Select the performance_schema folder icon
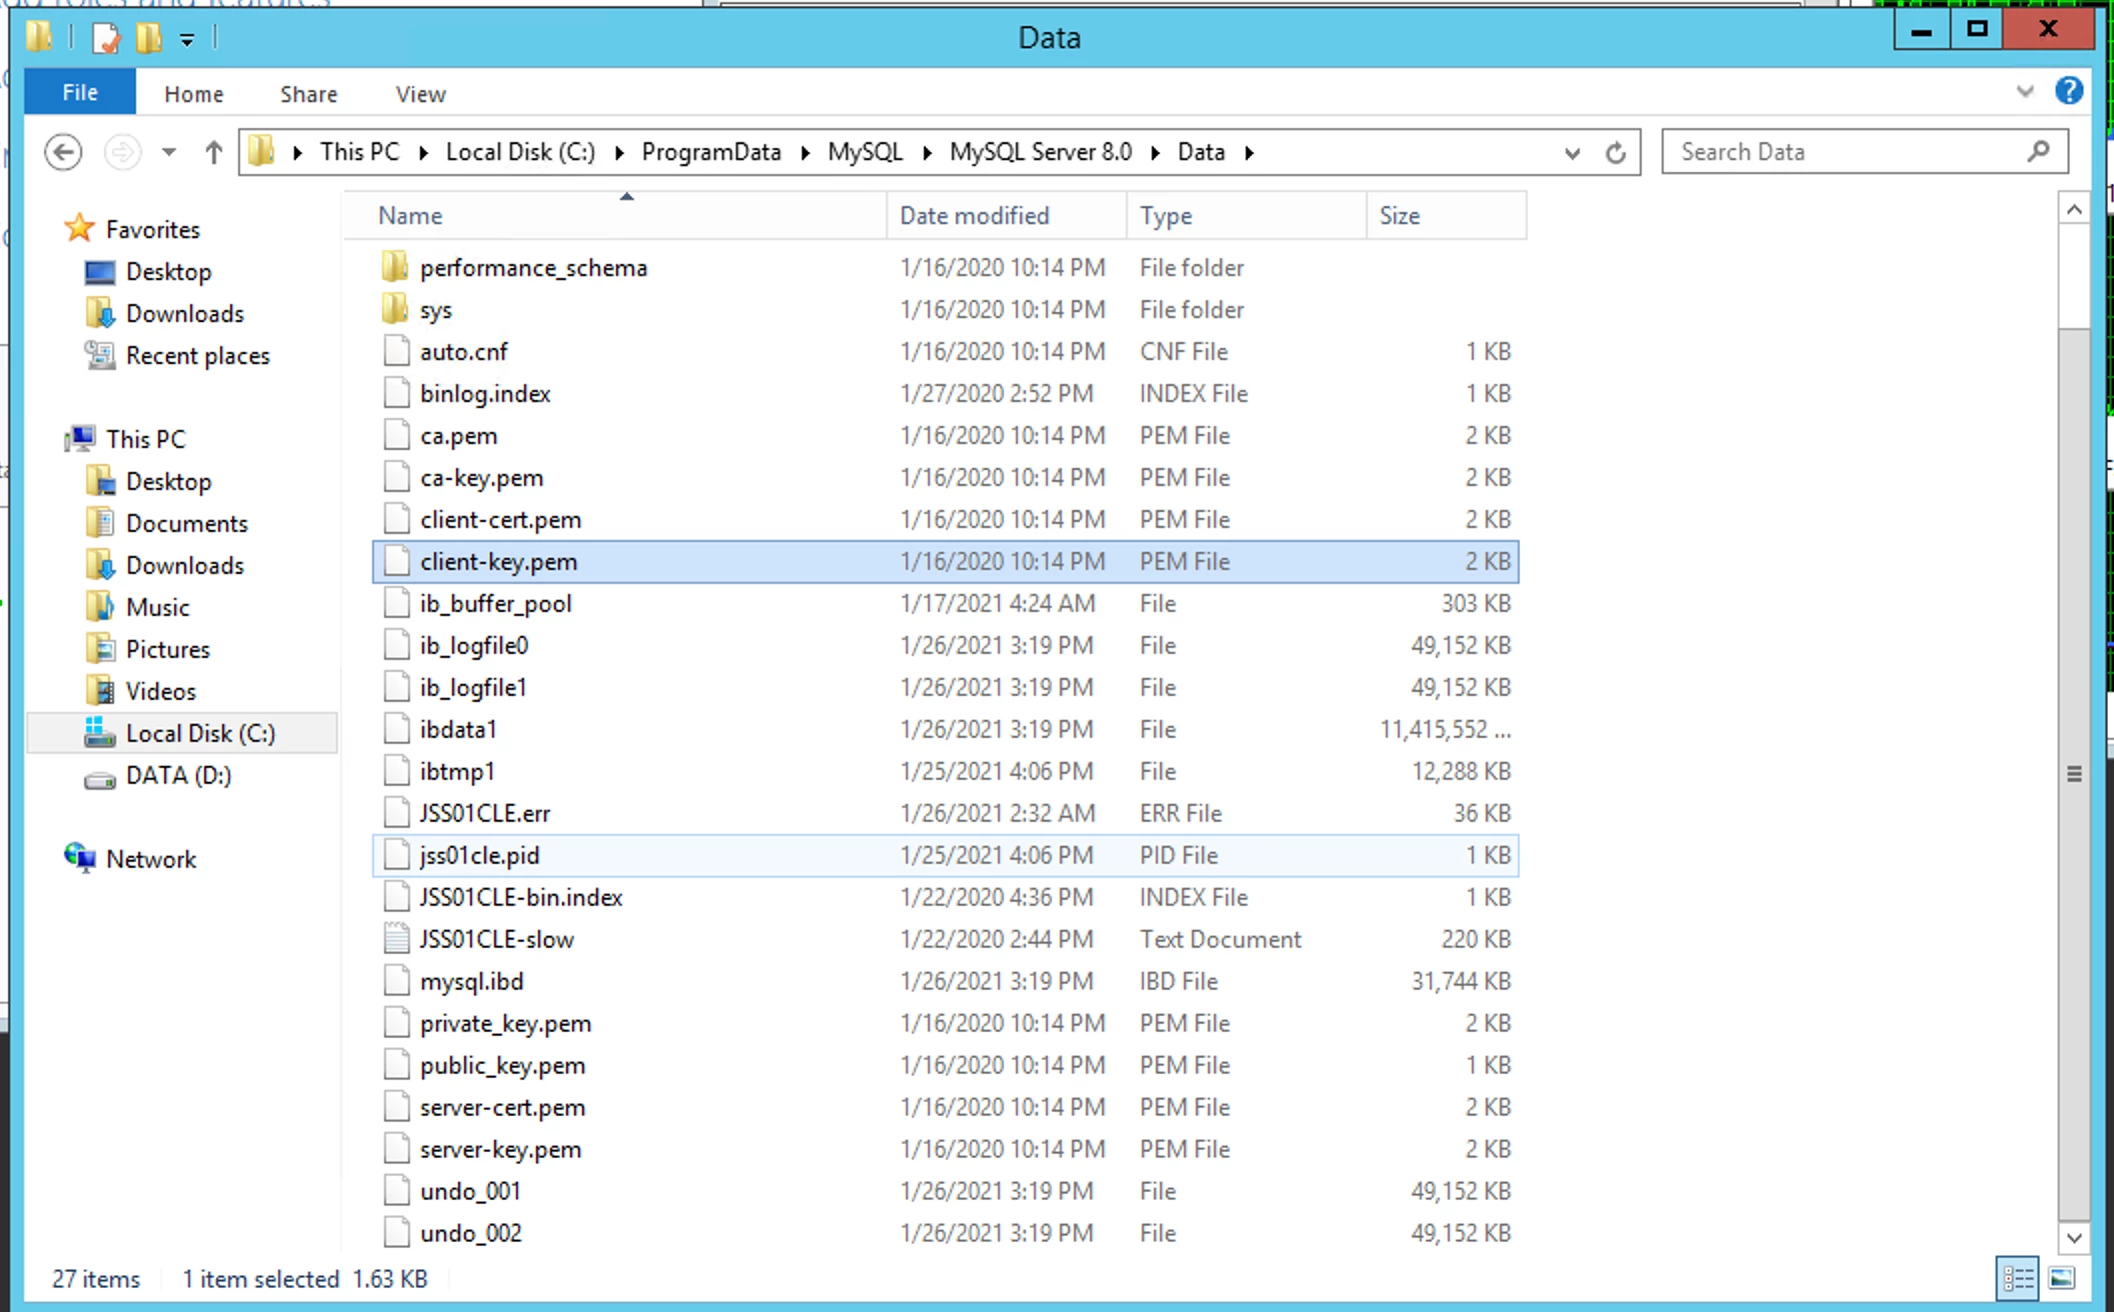 [x=395, y=267]
